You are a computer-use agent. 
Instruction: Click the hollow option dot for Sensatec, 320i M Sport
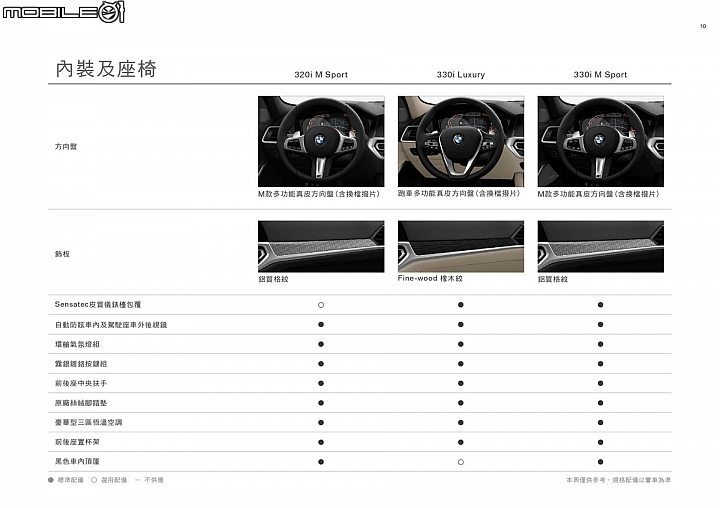(x=321, y=305)
